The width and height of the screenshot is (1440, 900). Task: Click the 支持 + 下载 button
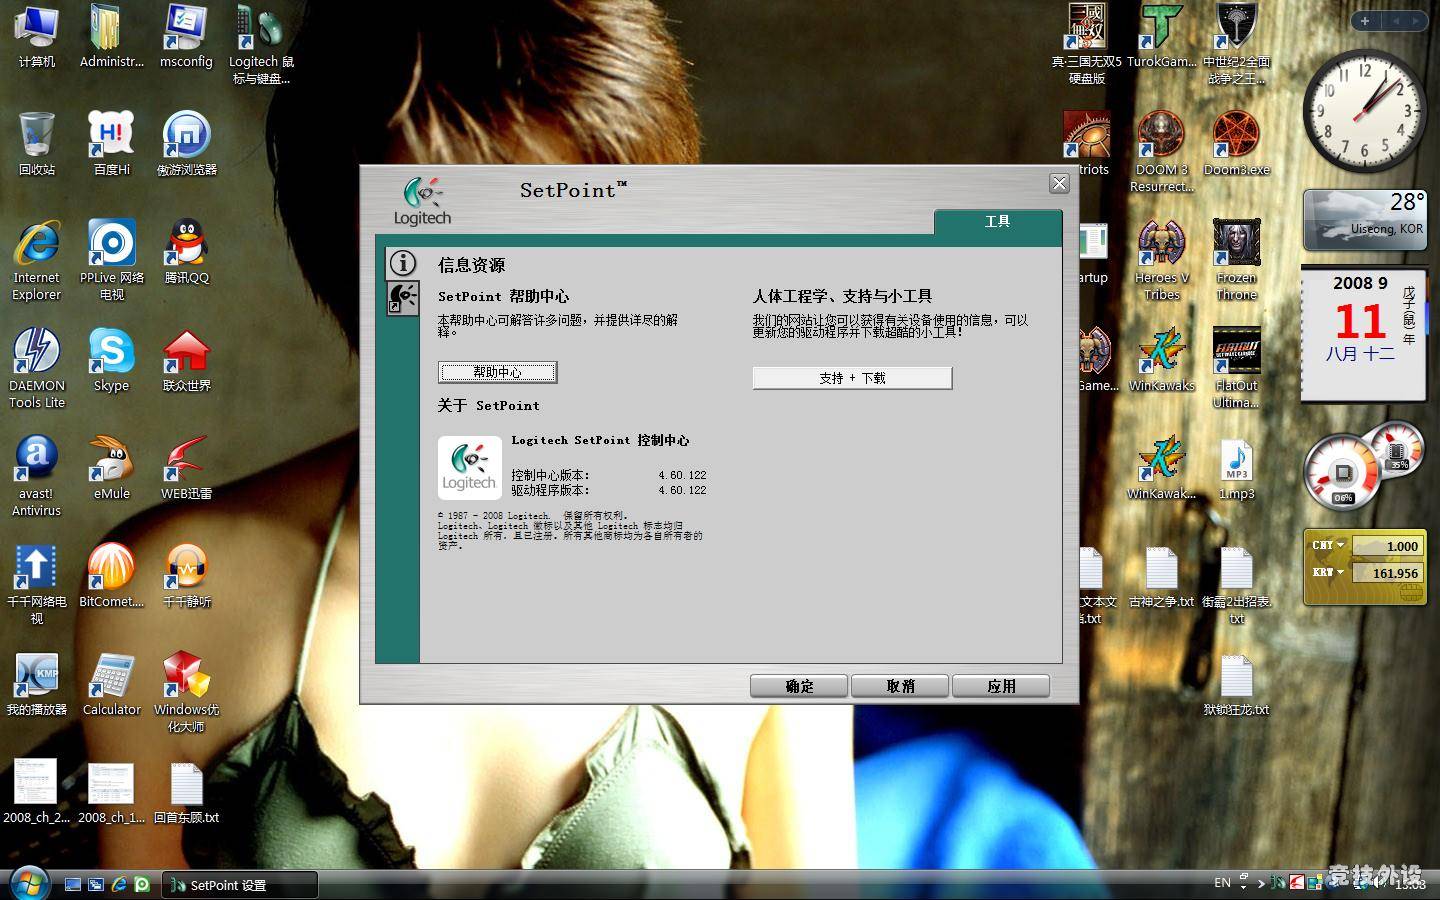(852, 378)
